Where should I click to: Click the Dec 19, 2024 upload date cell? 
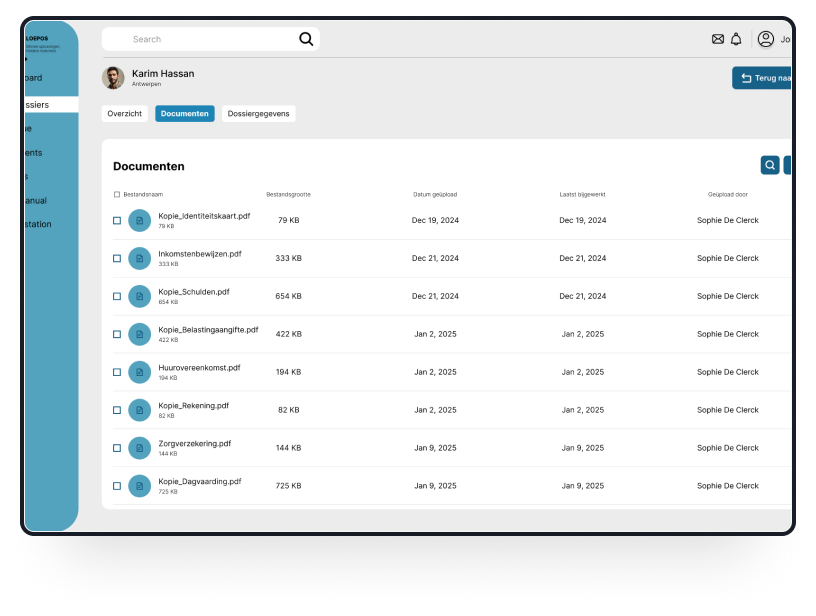[435, 220]
